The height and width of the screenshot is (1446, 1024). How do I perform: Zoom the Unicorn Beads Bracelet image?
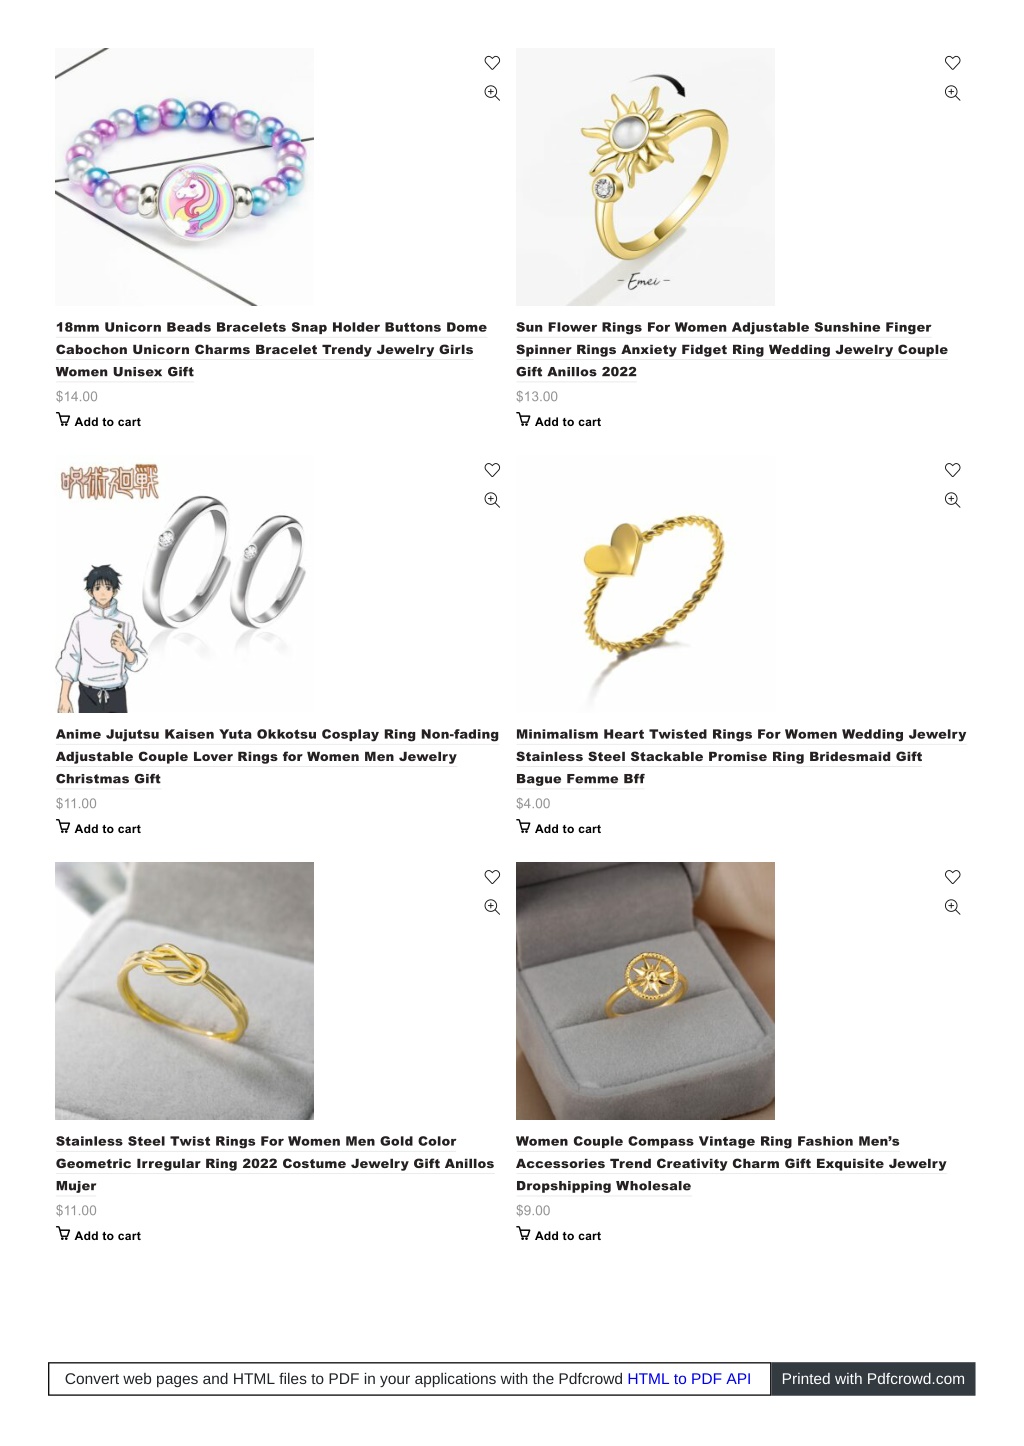tap(492, 93)
